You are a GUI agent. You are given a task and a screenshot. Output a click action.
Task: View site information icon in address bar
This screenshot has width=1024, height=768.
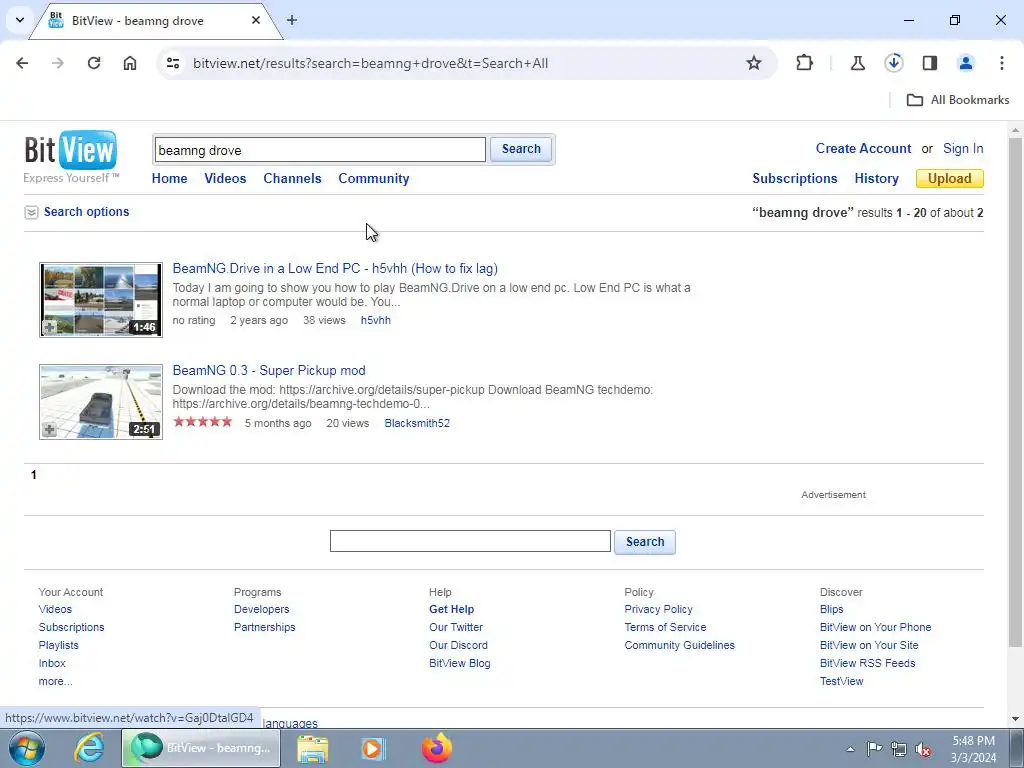[x=173, y=63]
